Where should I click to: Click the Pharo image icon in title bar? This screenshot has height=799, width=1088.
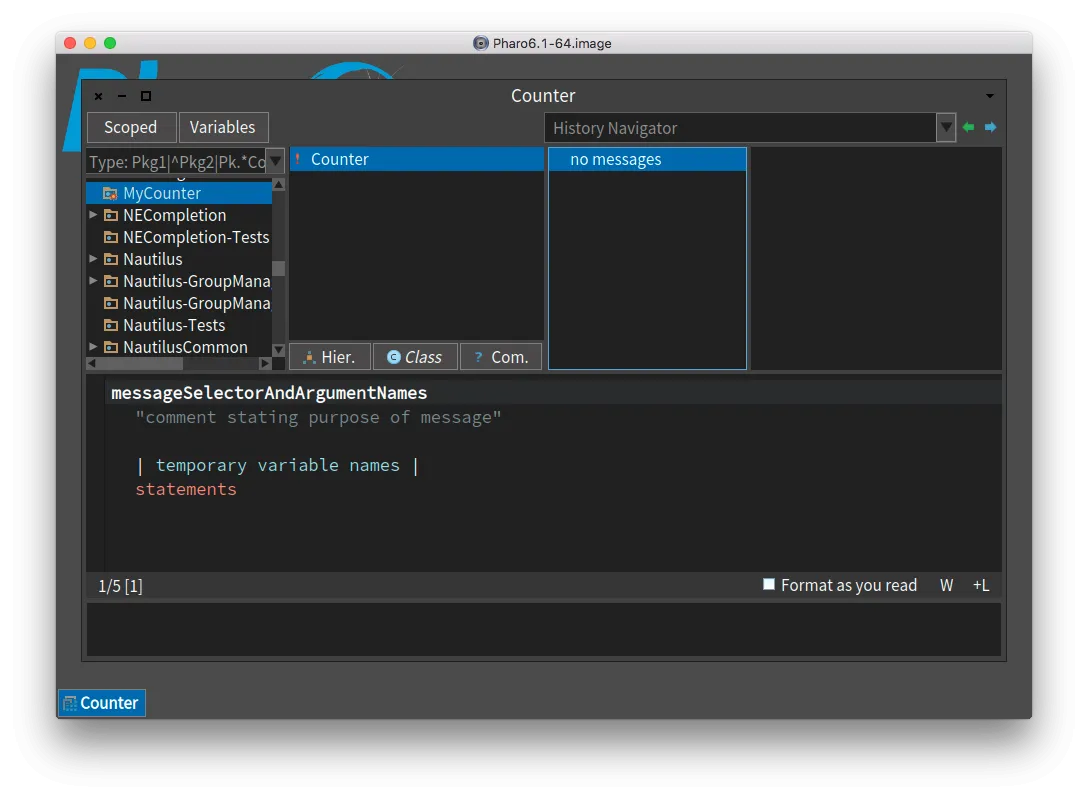480,43
